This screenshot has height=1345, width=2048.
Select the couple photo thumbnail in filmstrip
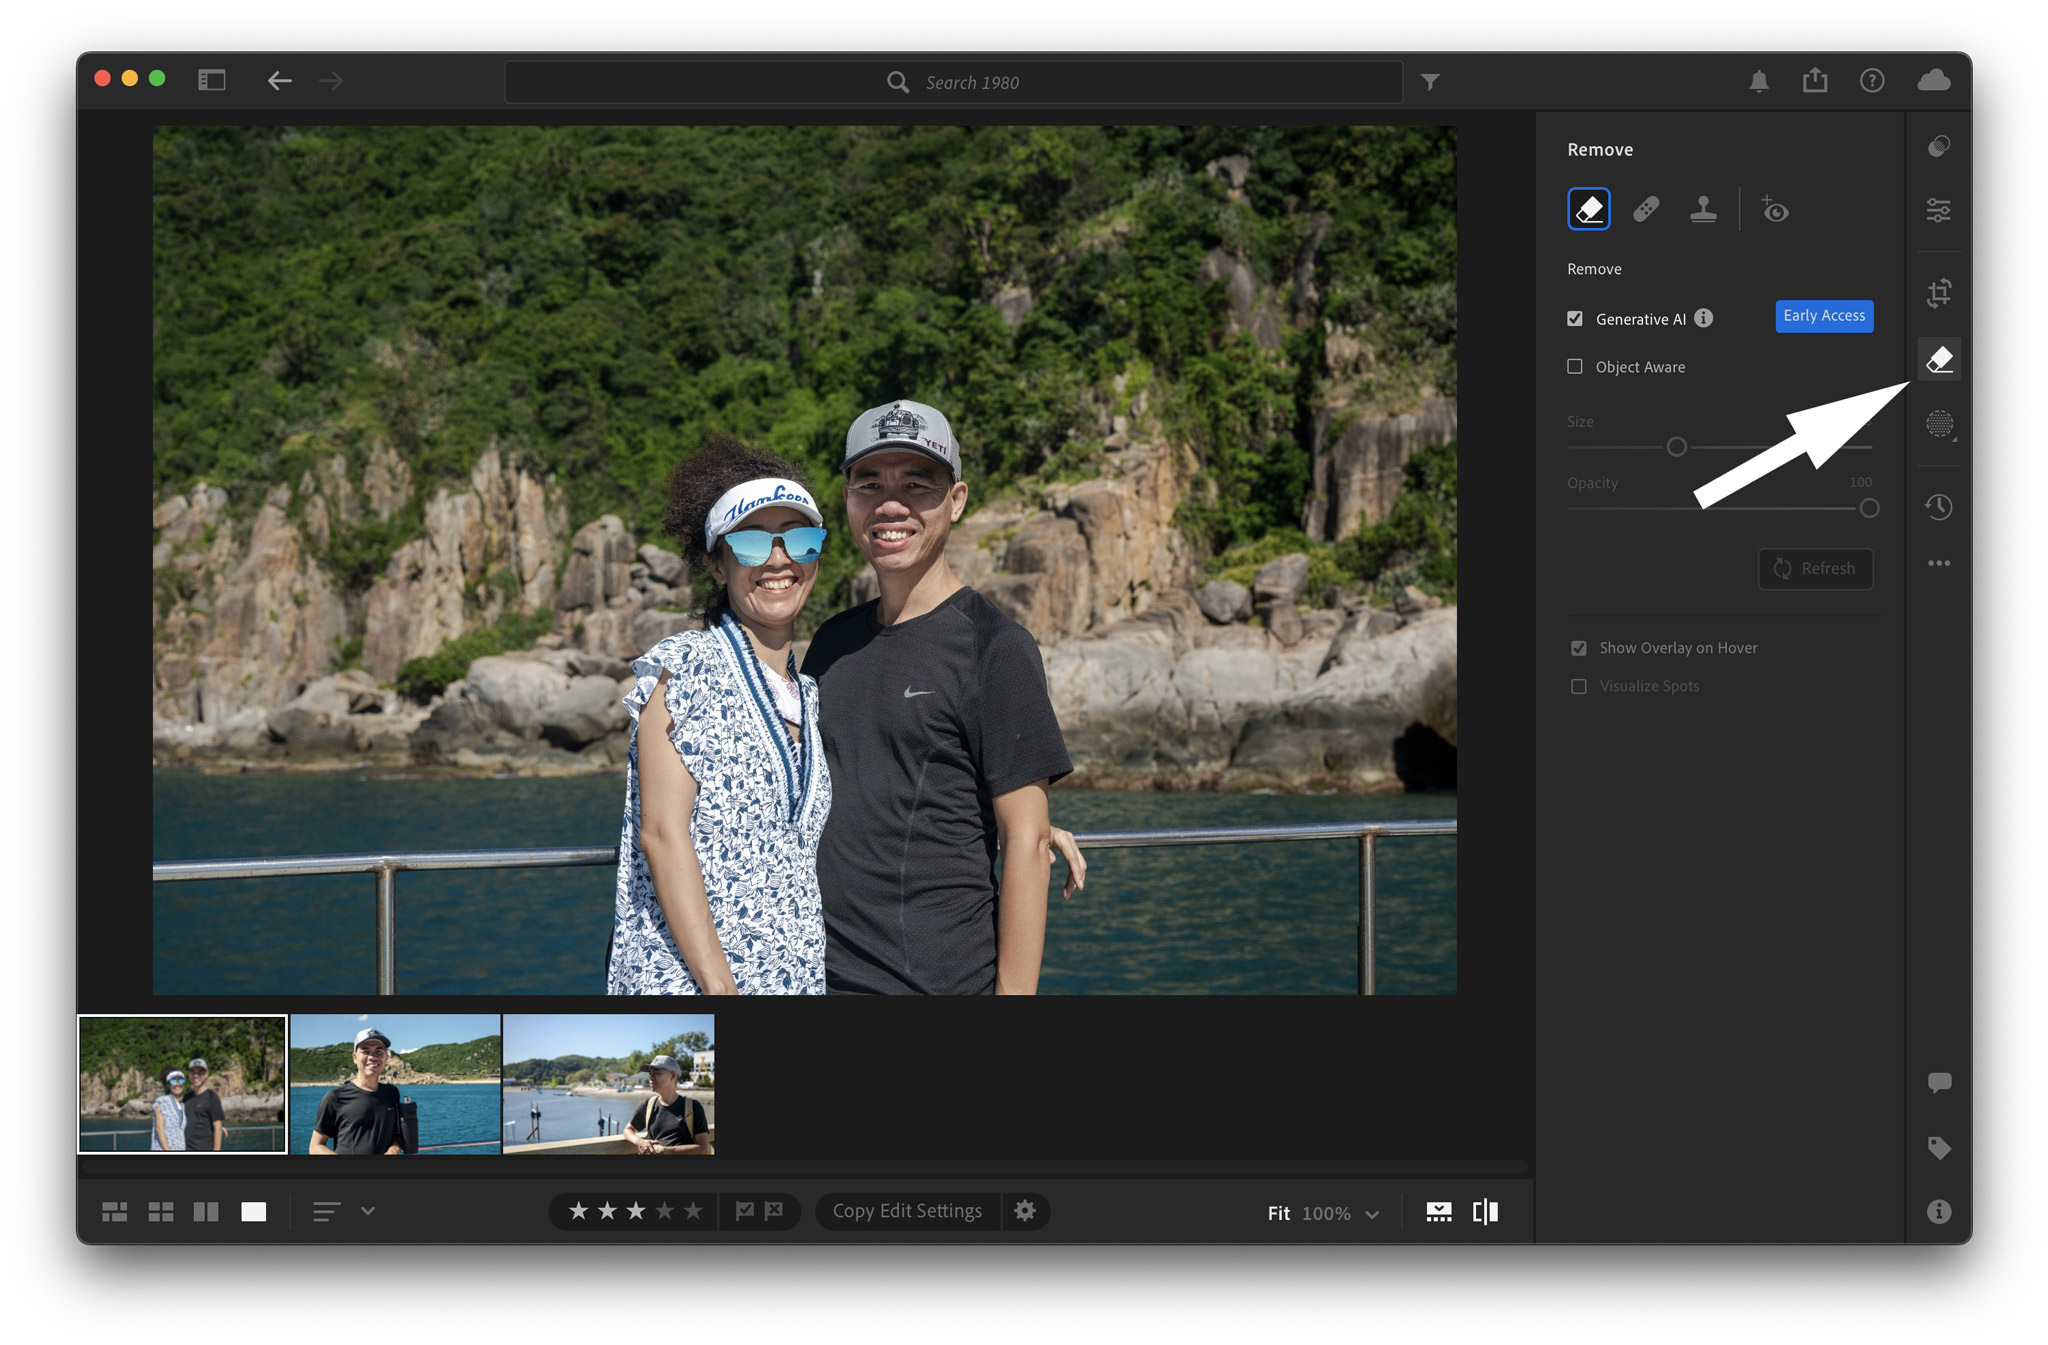[182, 1084]
